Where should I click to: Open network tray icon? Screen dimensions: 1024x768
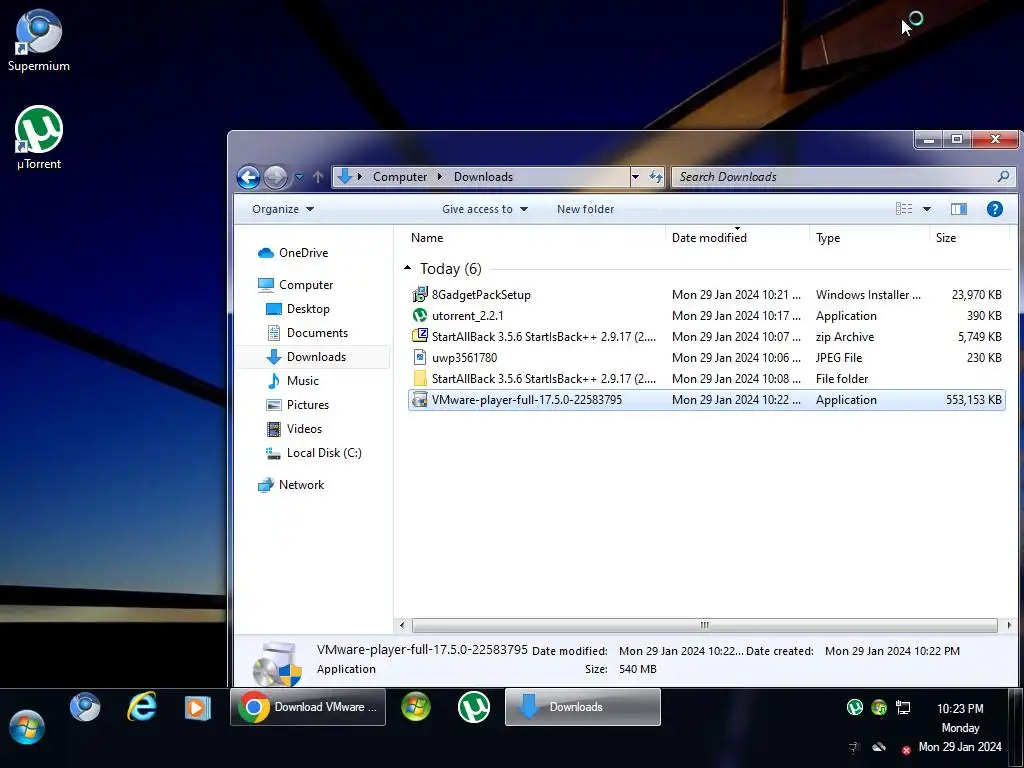click(x=903, y=707)
